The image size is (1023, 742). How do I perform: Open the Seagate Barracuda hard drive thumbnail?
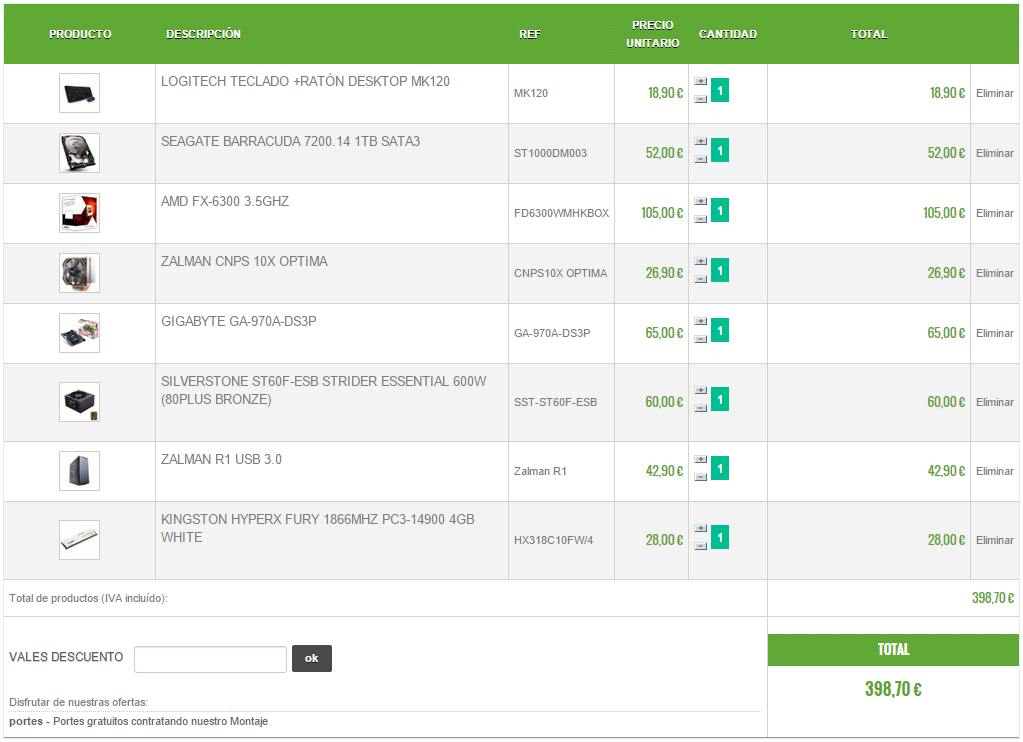(80, 153)
